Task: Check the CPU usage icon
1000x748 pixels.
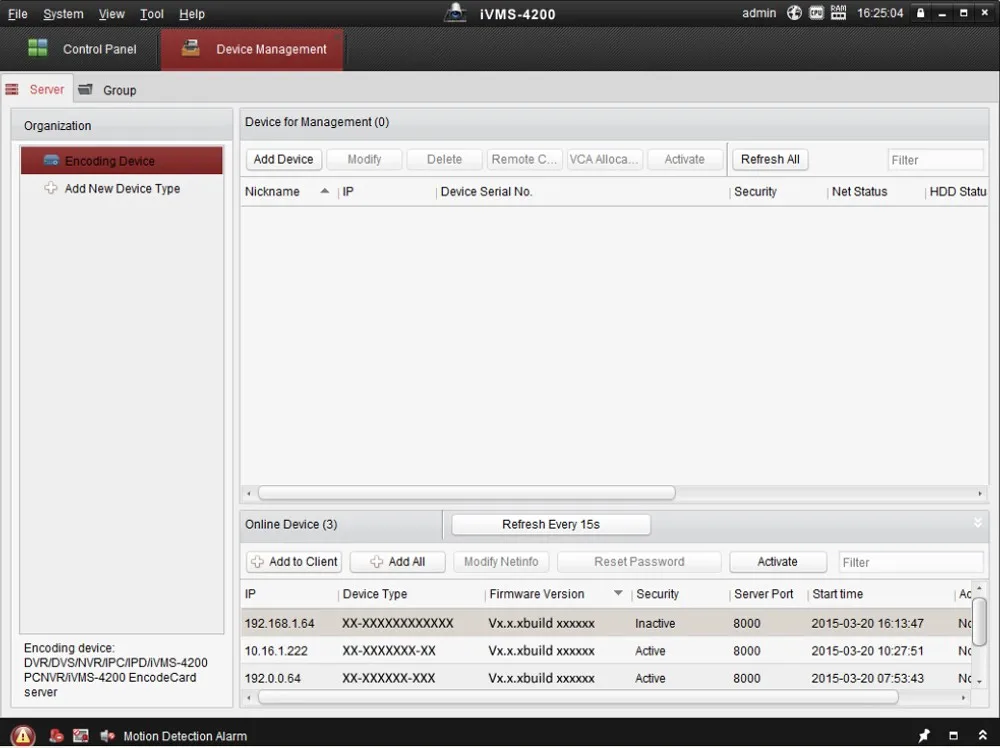Action: coord(816,13)
